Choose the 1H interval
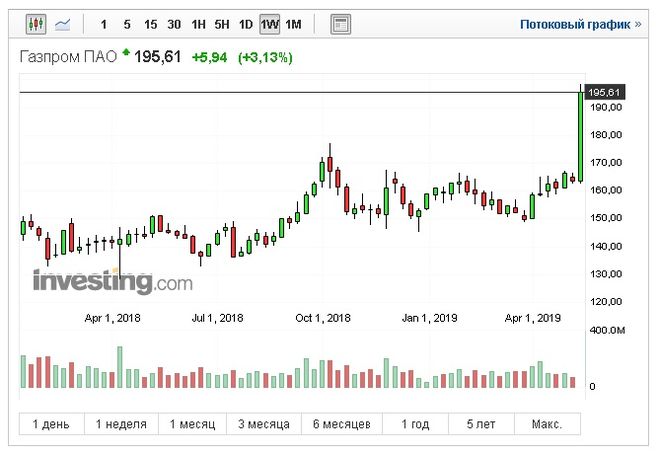This screenshot has width=659, height=454. point(198,24)
